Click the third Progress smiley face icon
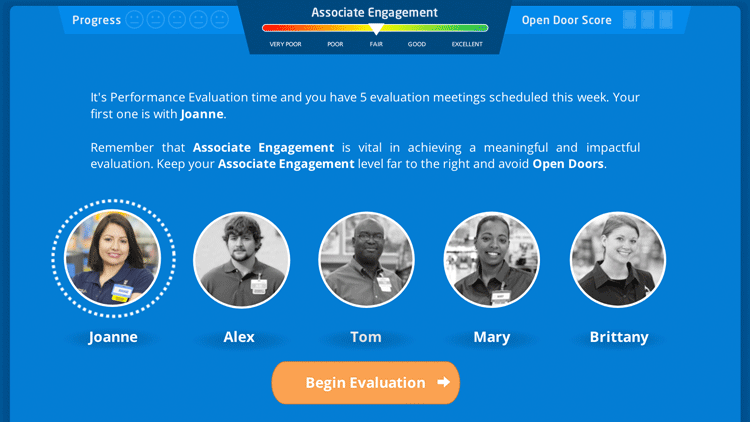This screenshot has height=422, width=750. [x=177, y=20]
